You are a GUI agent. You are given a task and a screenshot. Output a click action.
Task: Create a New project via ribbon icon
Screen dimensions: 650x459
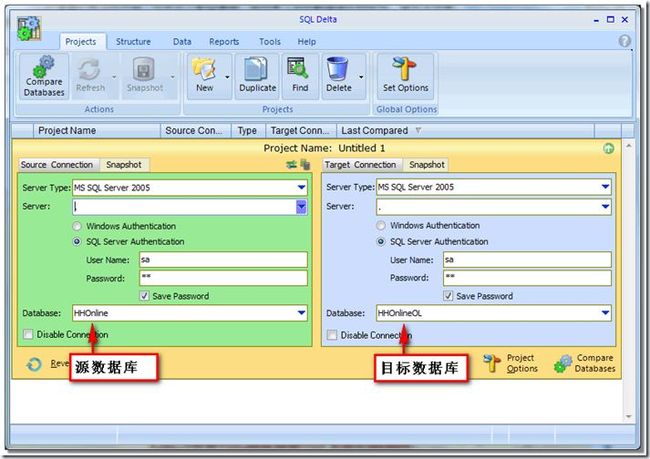(x=204, y=77)
